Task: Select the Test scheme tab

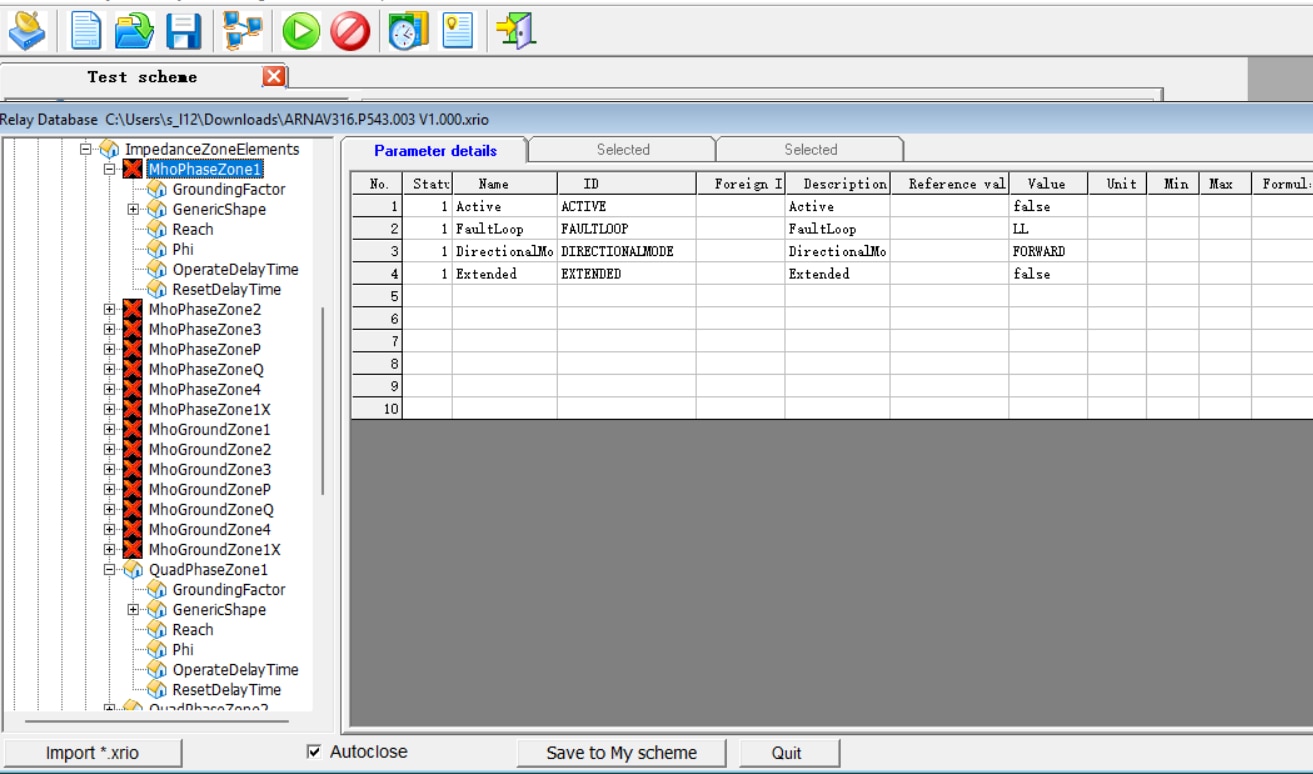Action: click(x=142, y=77)
